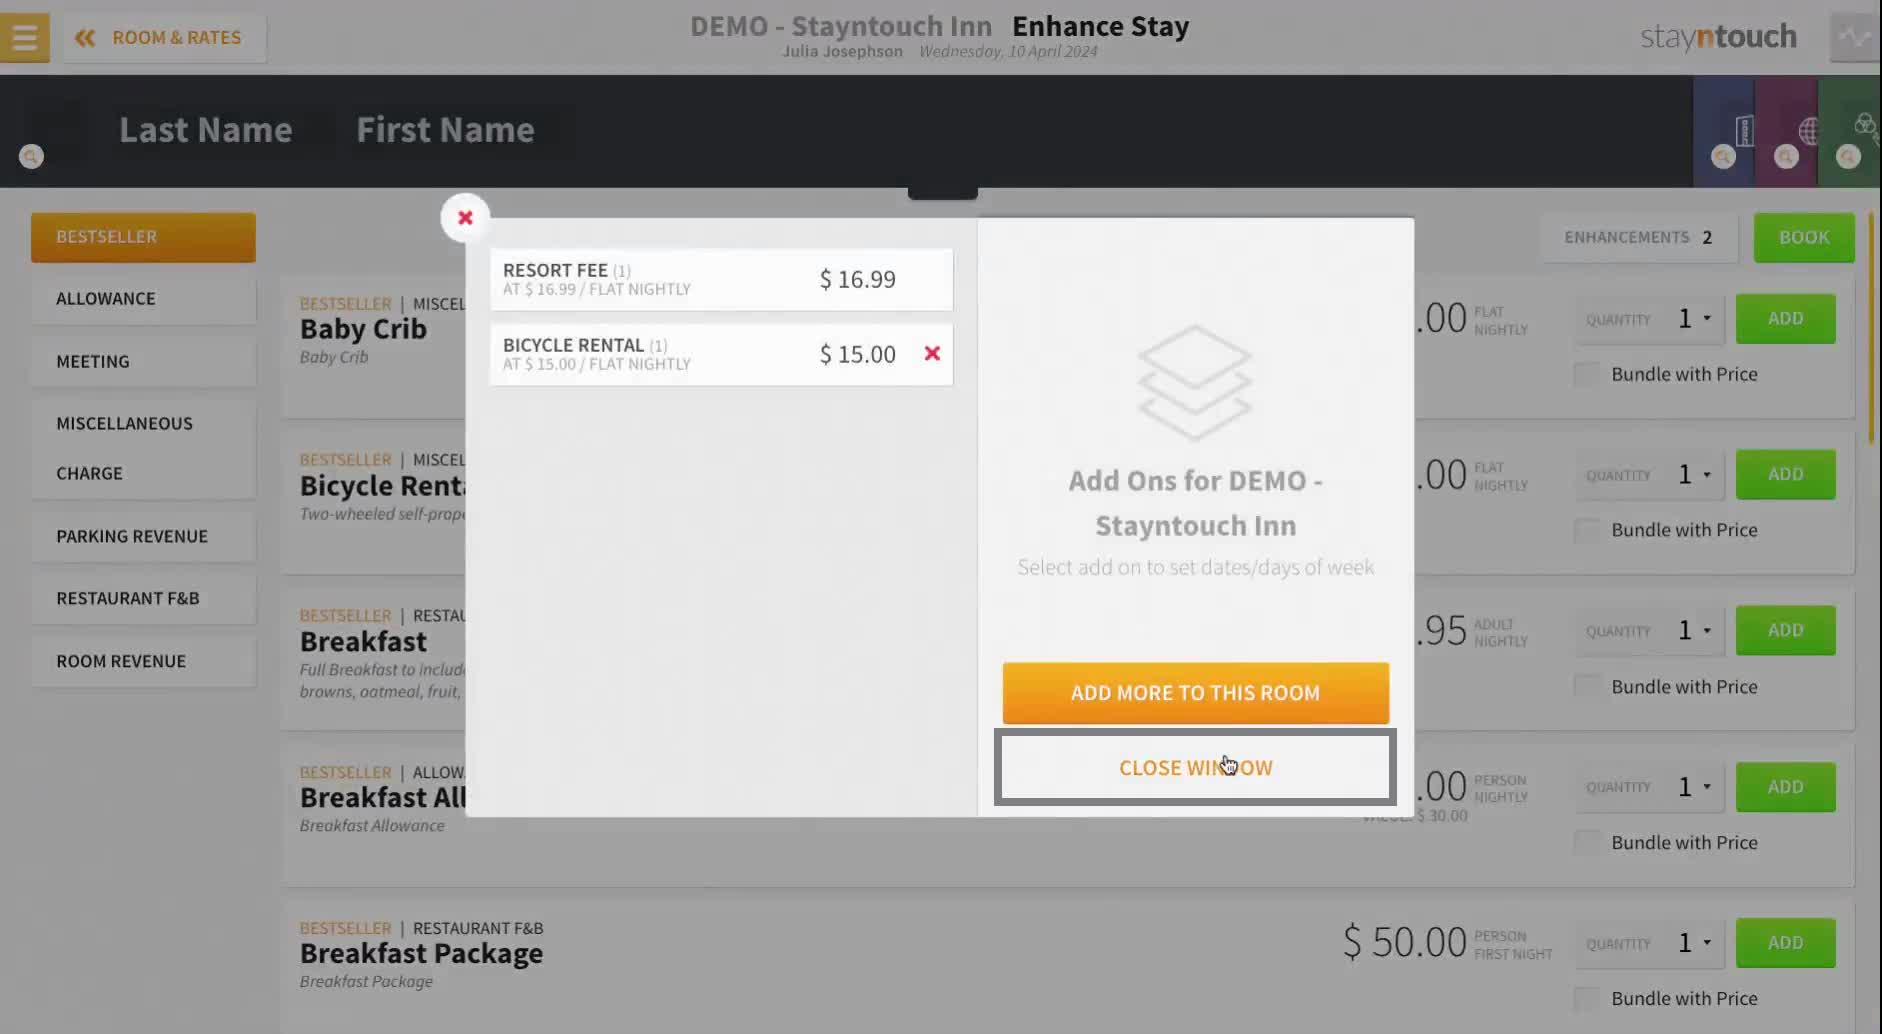
Task: Check Bundle with Price for Breakfast Allowance
Action: 1586,842
